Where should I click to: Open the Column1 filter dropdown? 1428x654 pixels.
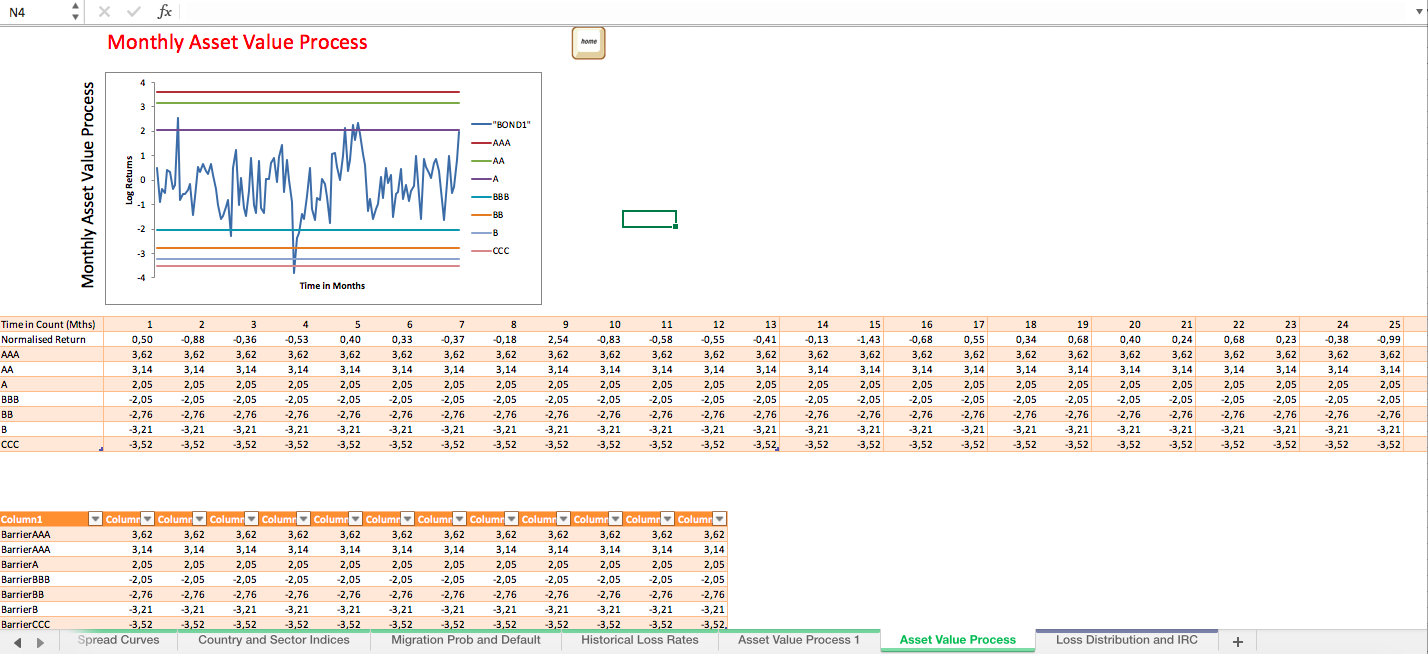pos(95,519)
